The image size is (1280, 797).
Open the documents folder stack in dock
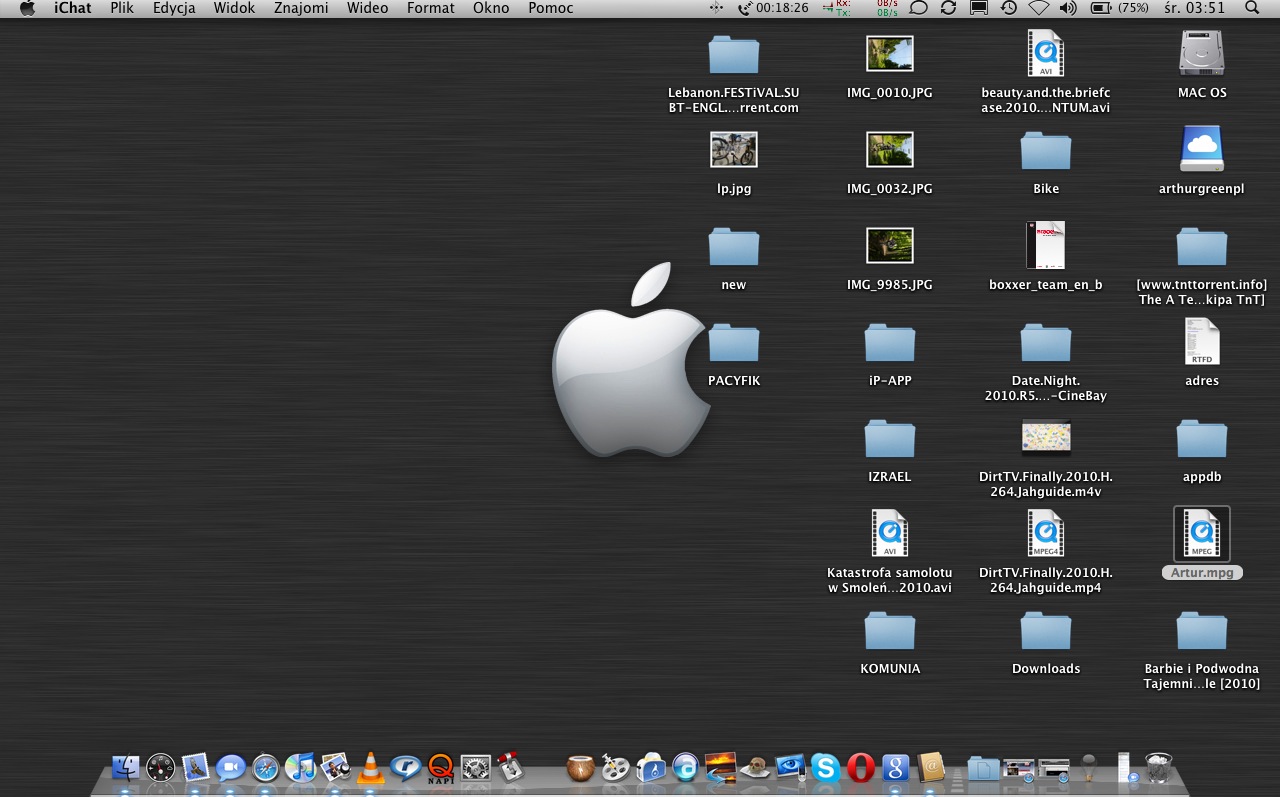click(x=984, y=767)
